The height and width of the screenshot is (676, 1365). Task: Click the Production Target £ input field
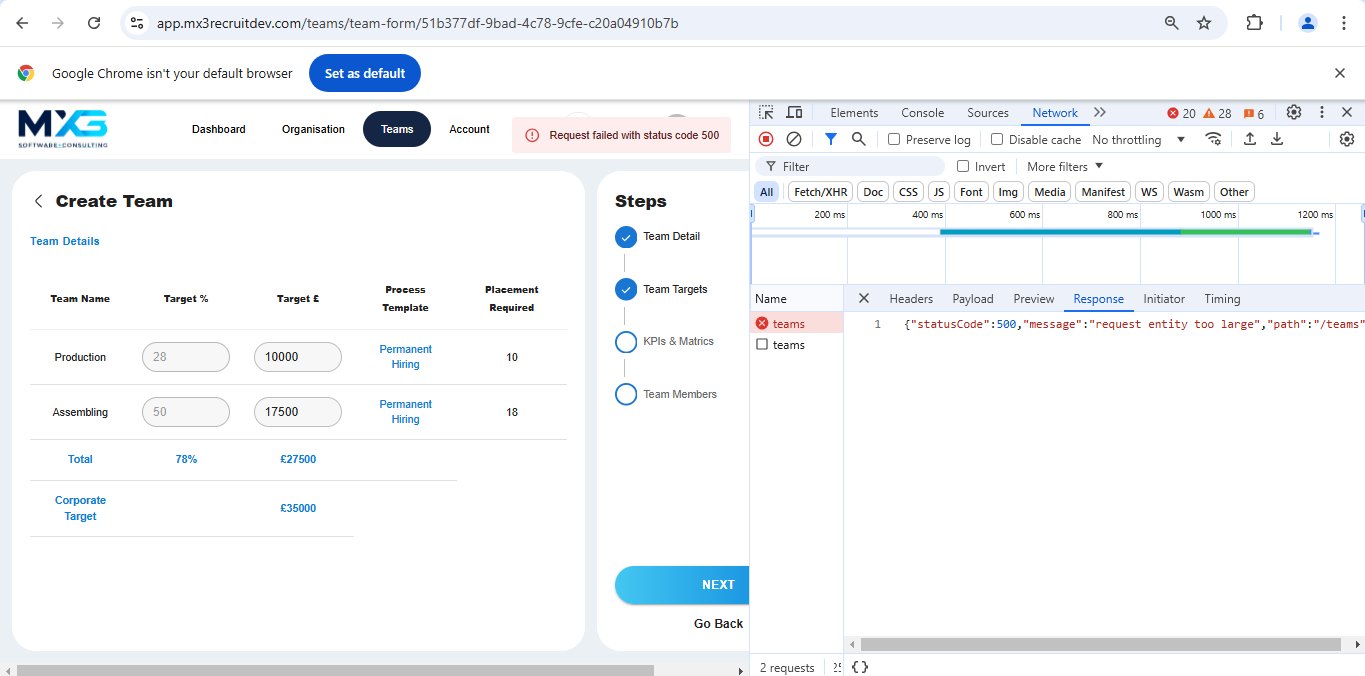(x=298, y=357)
